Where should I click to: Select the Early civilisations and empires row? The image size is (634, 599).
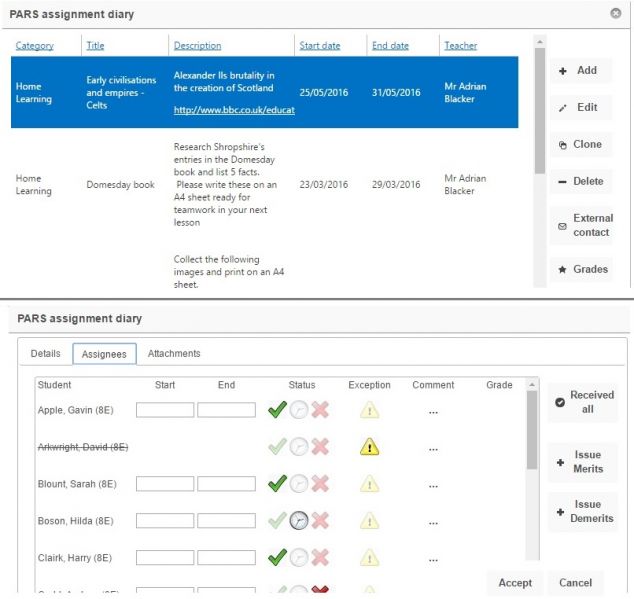point(264,92)
